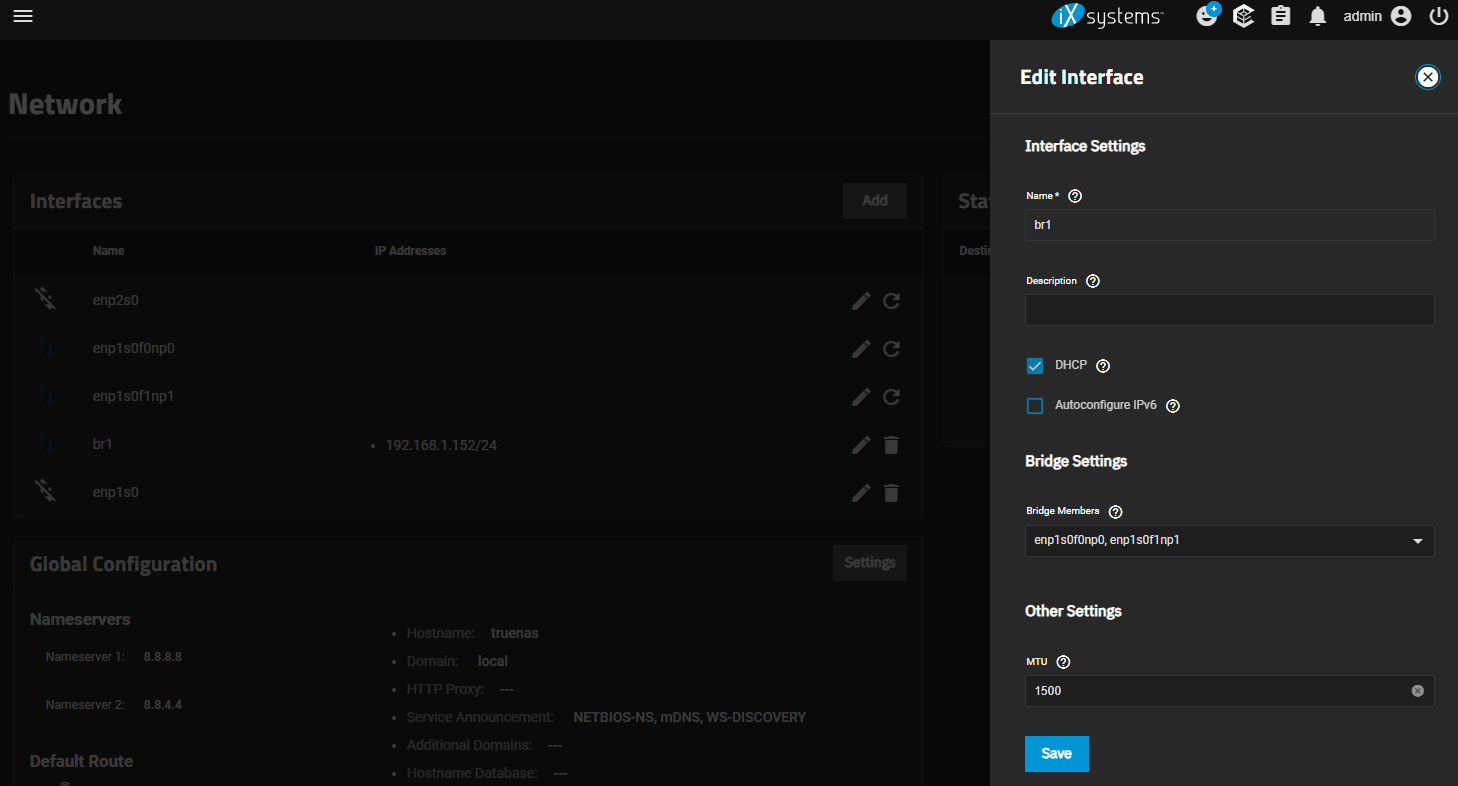
Task: Click the enp1s0 link-down status icon
Action: coord(45,490)
